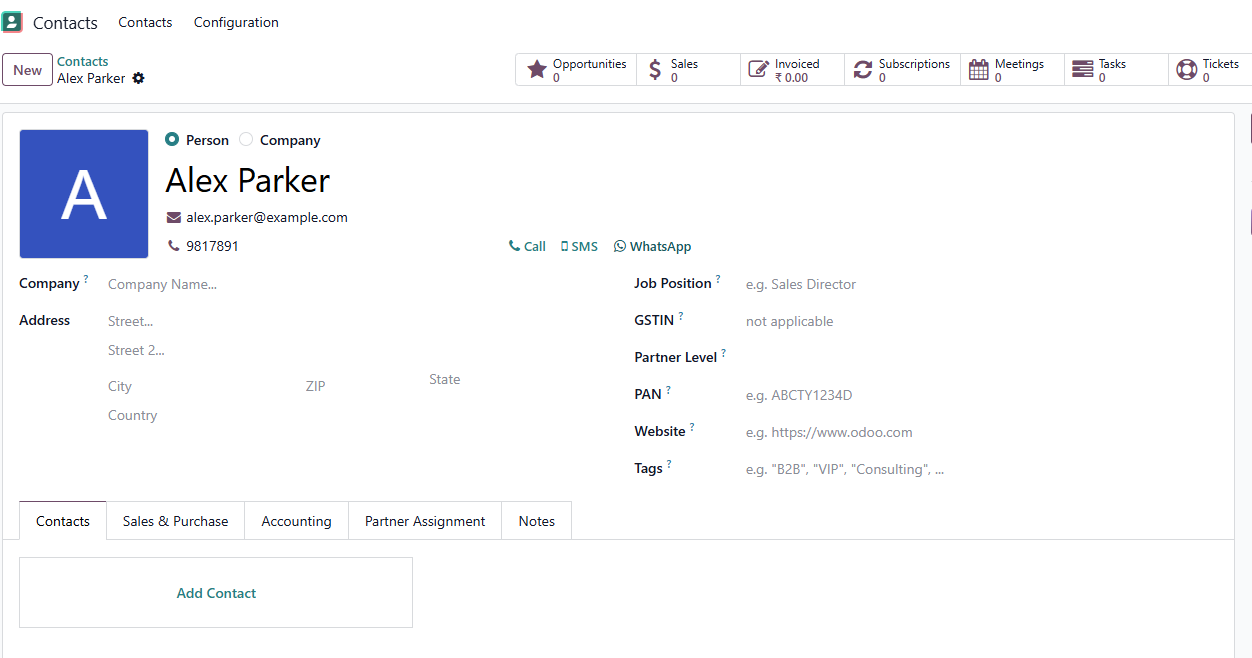Switch to the Partner Assignment tab

point(425,521)
